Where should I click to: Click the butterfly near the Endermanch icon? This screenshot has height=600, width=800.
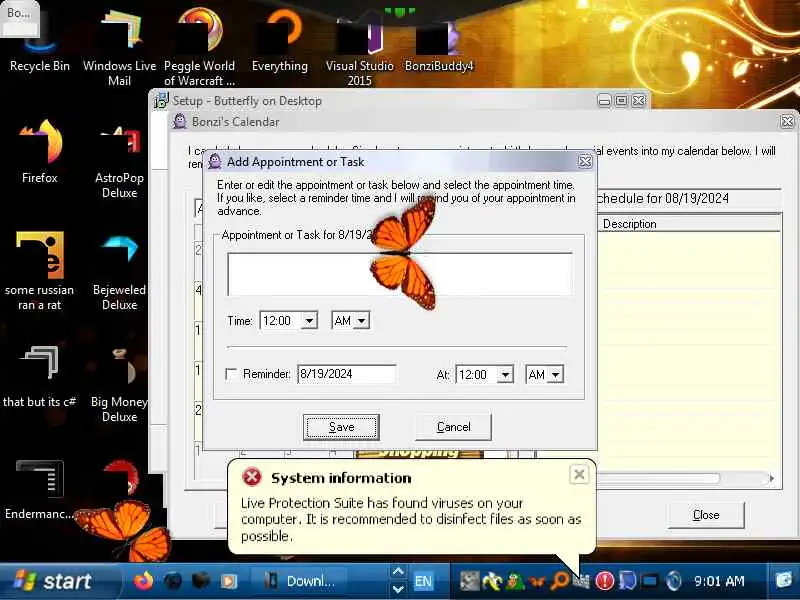tap(125, 531)
